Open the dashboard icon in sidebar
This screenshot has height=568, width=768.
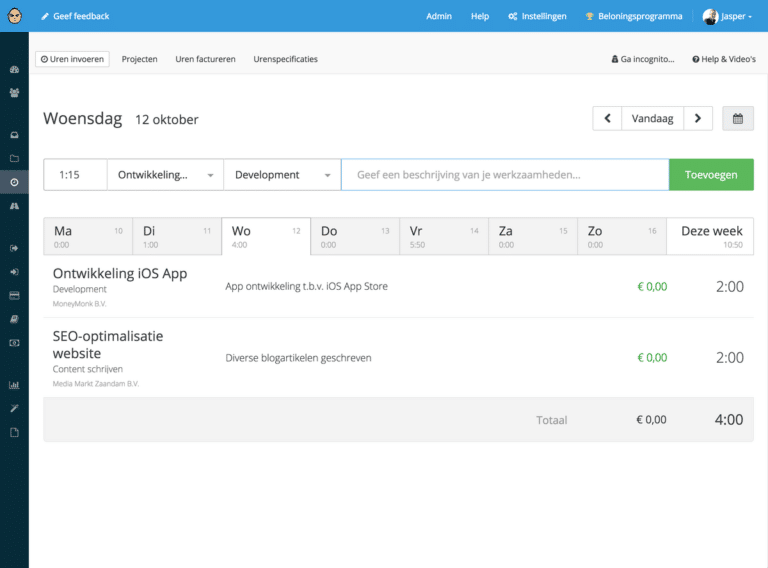click(14, 70)
